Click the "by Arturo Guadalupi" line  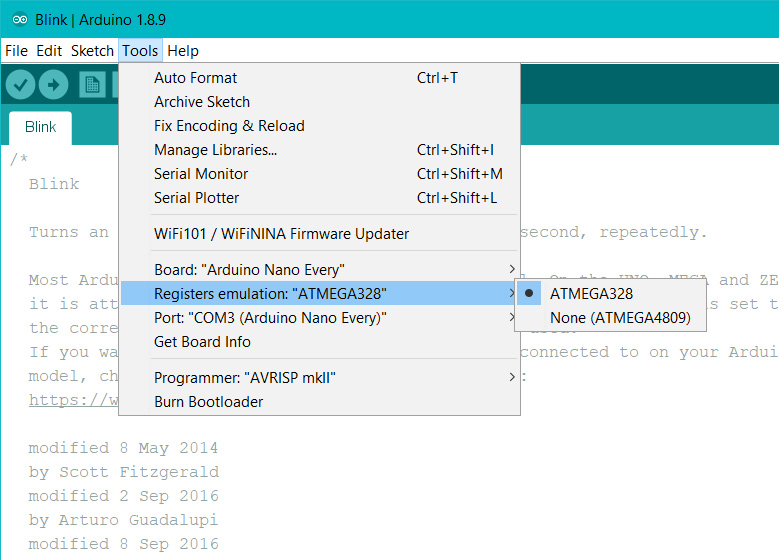[123, 520]
